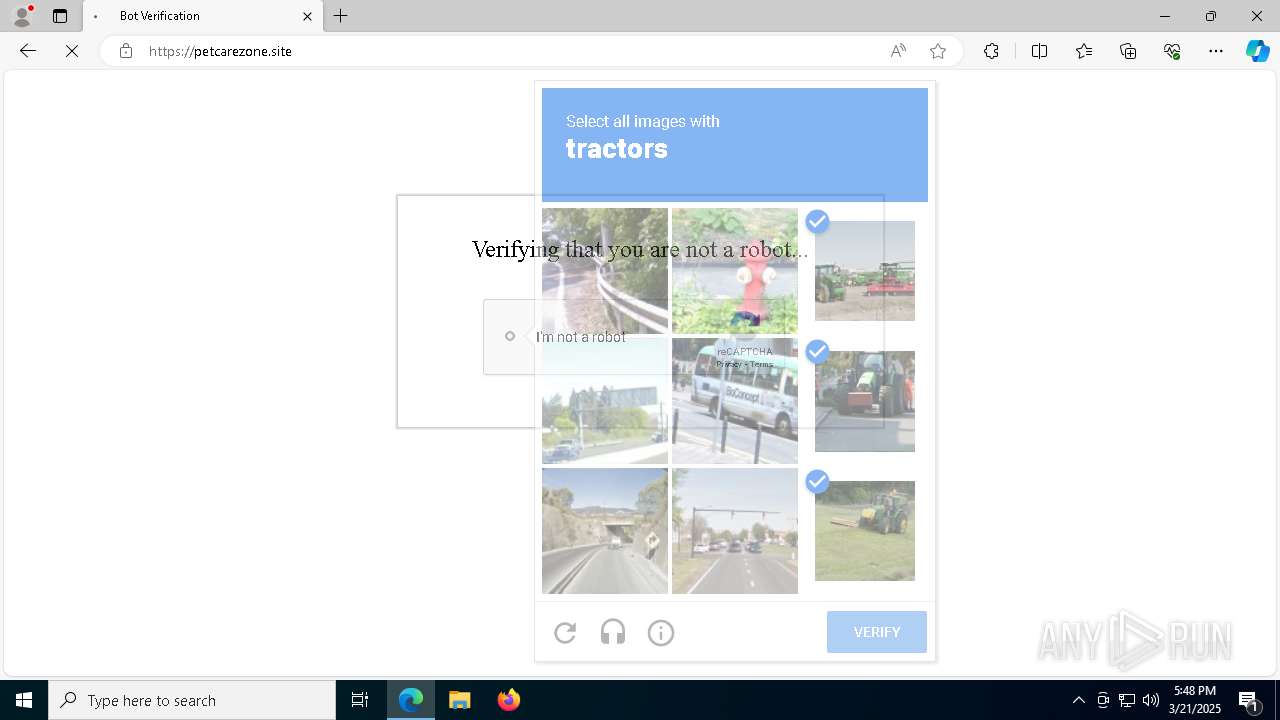Select the overpass bridge road tile

[x=605, y=531]
